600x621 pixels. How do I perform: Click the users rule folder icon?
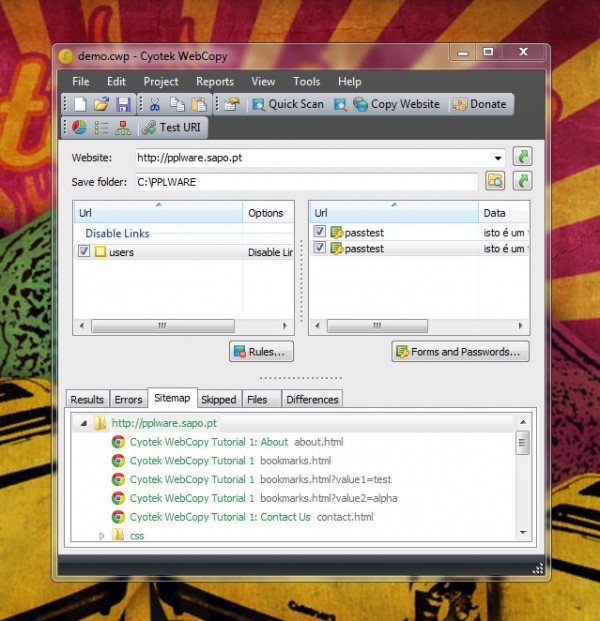(x=101, y=252)
